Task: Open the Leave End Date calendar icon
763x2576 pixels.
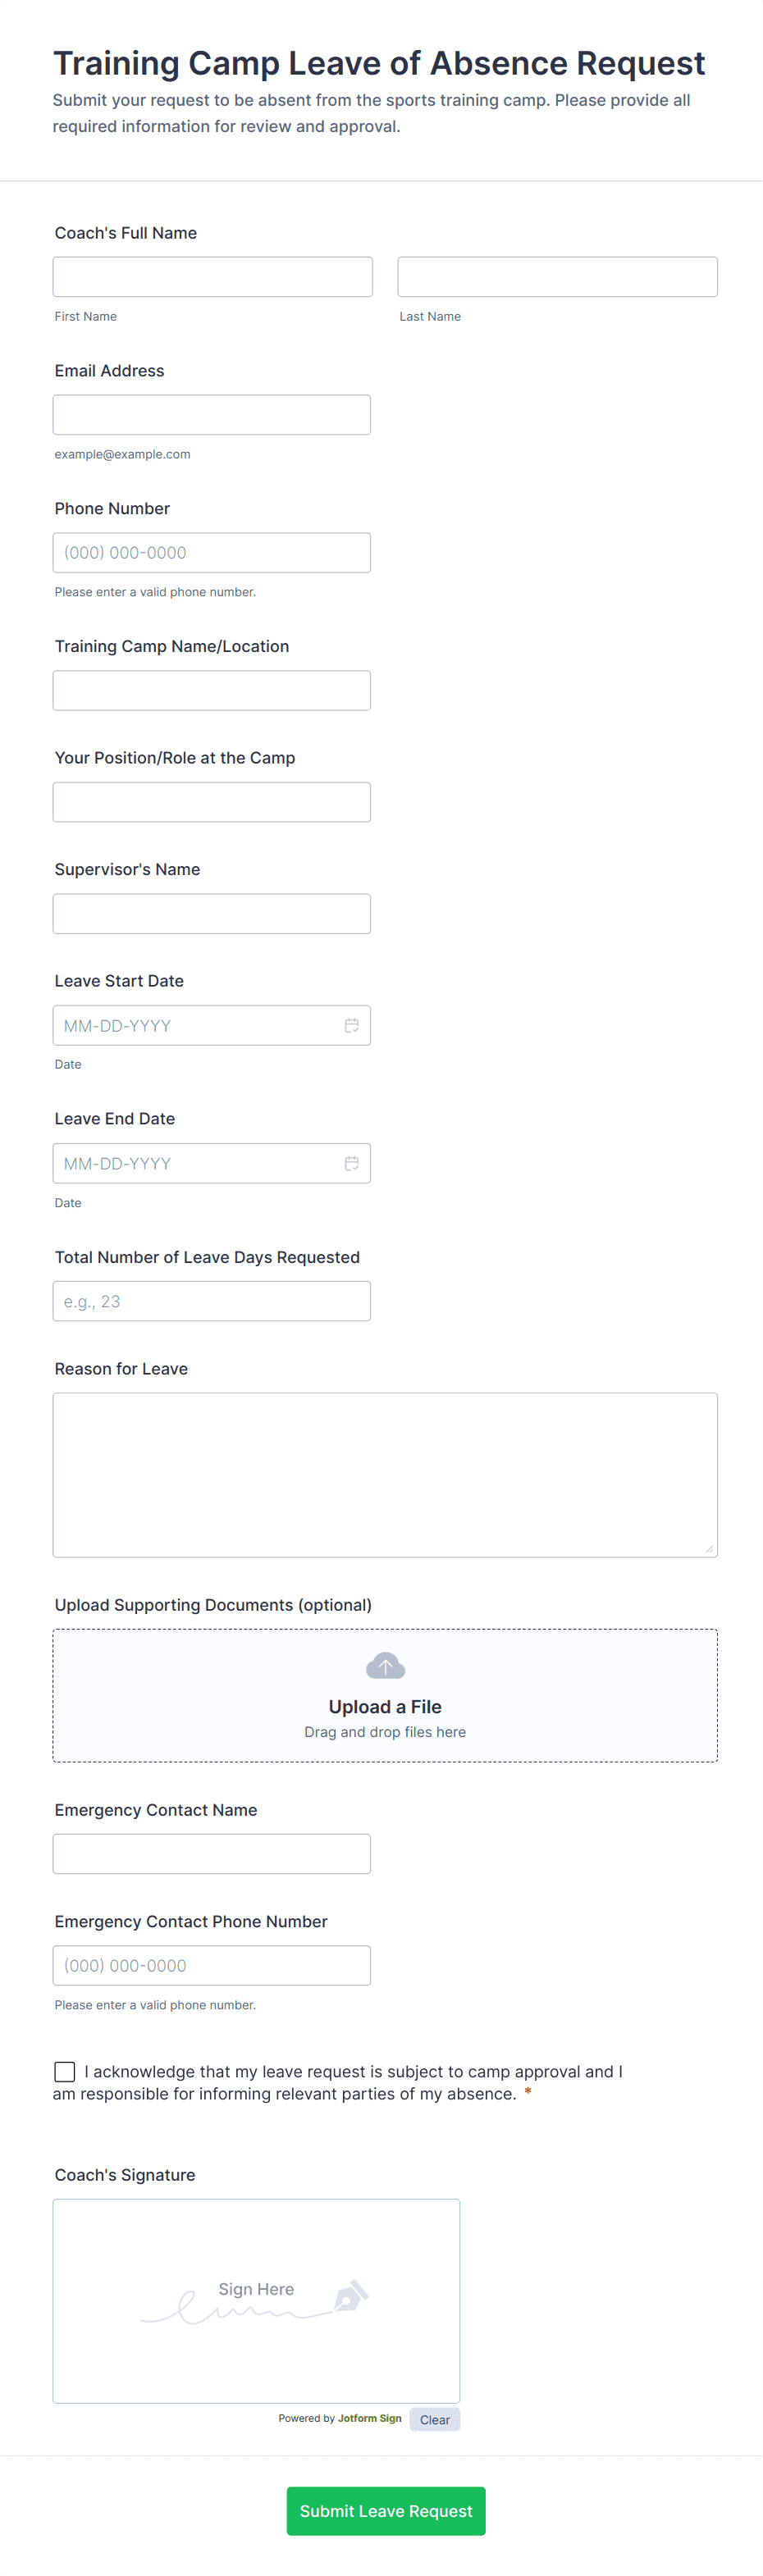Action: click(352, 1163)
